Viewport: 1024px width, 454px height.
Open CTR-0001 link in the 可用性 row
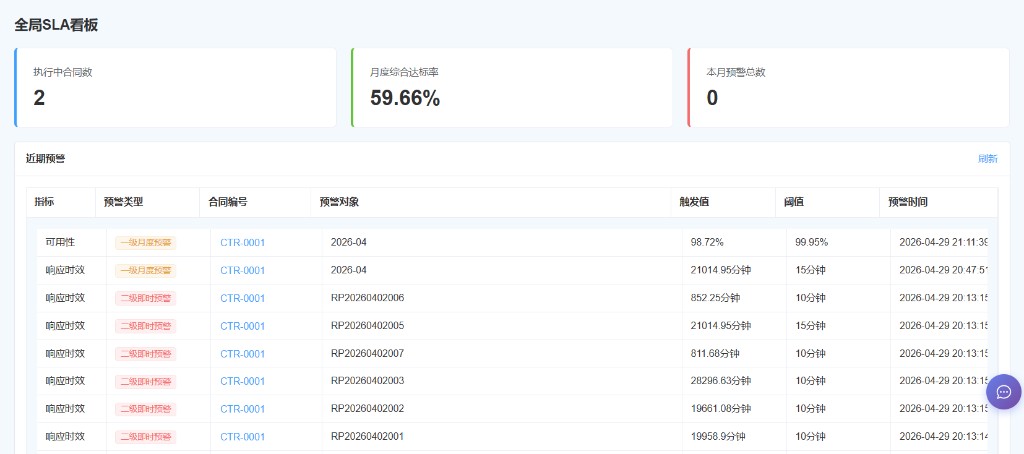[242, 242]
